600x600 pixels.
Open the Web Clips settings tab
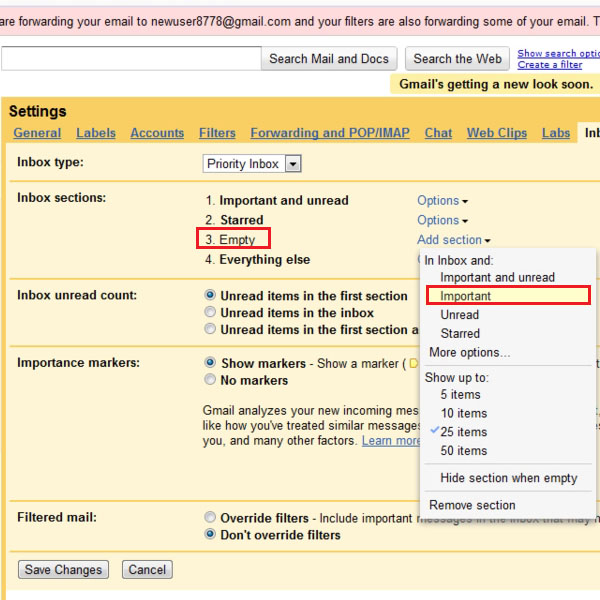[x=497, y=133]
